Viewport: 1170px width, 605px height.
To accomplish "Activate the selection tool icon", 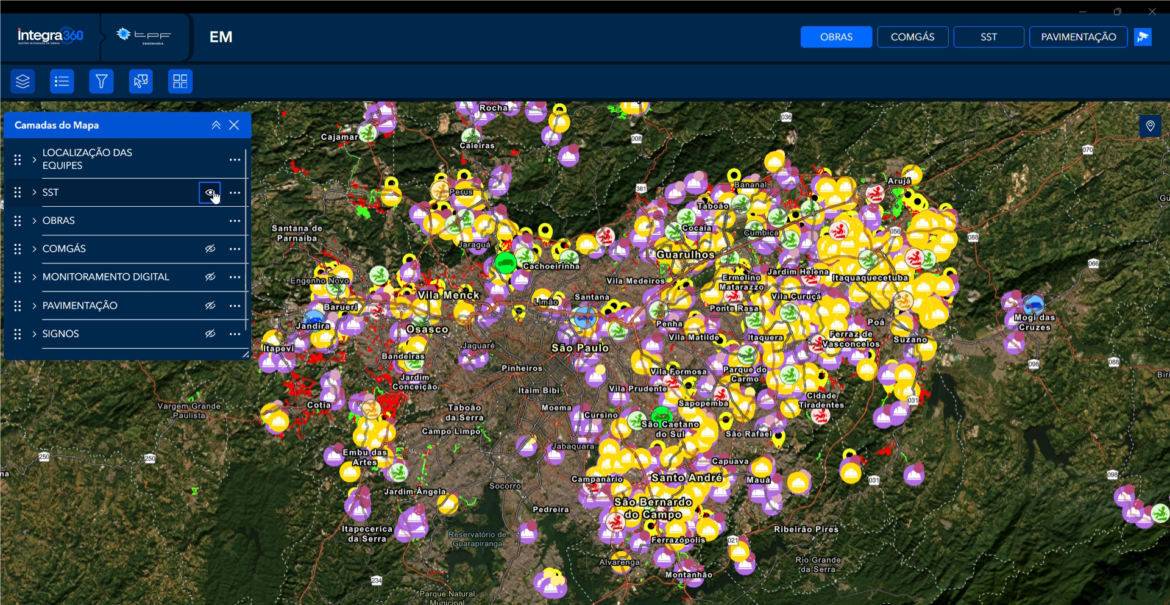I will point(141,81).
